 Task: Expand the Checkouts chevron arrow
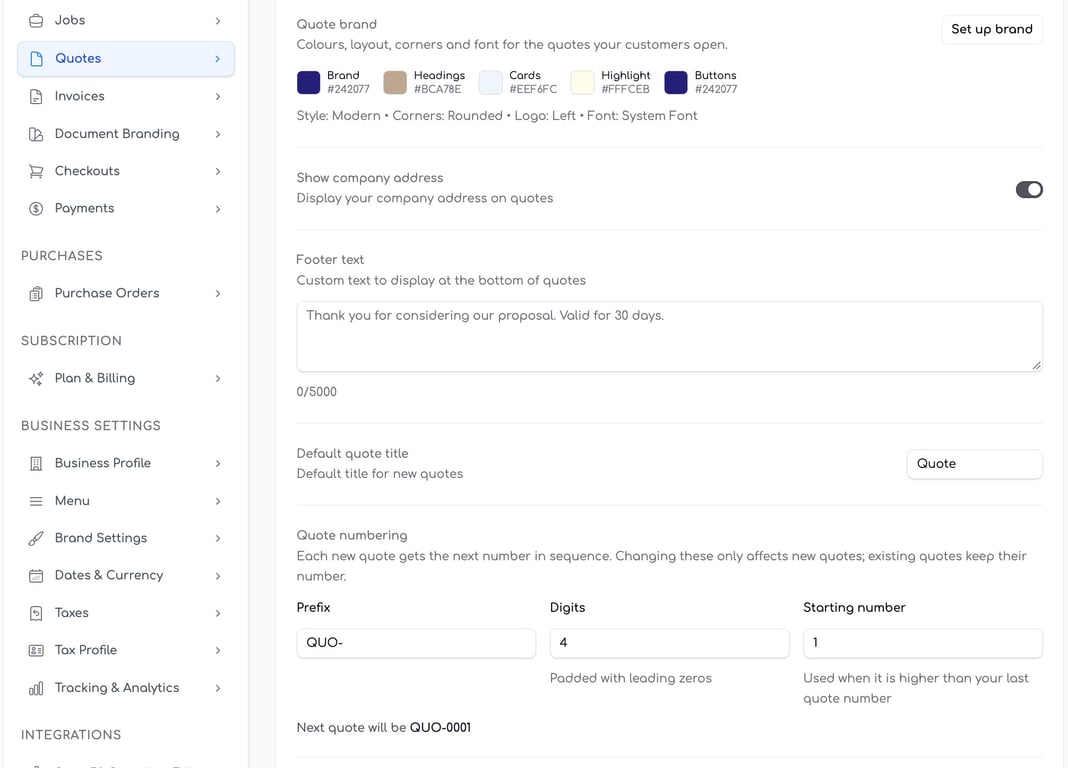pos(218,172)
